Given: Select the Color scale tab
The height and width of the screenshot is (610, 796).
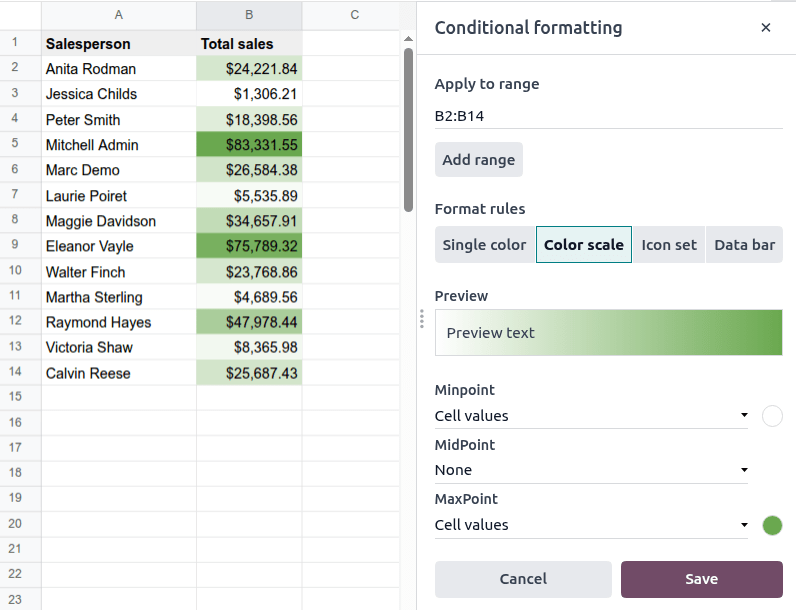Looking at the screenshot, I should click(584, 245).
